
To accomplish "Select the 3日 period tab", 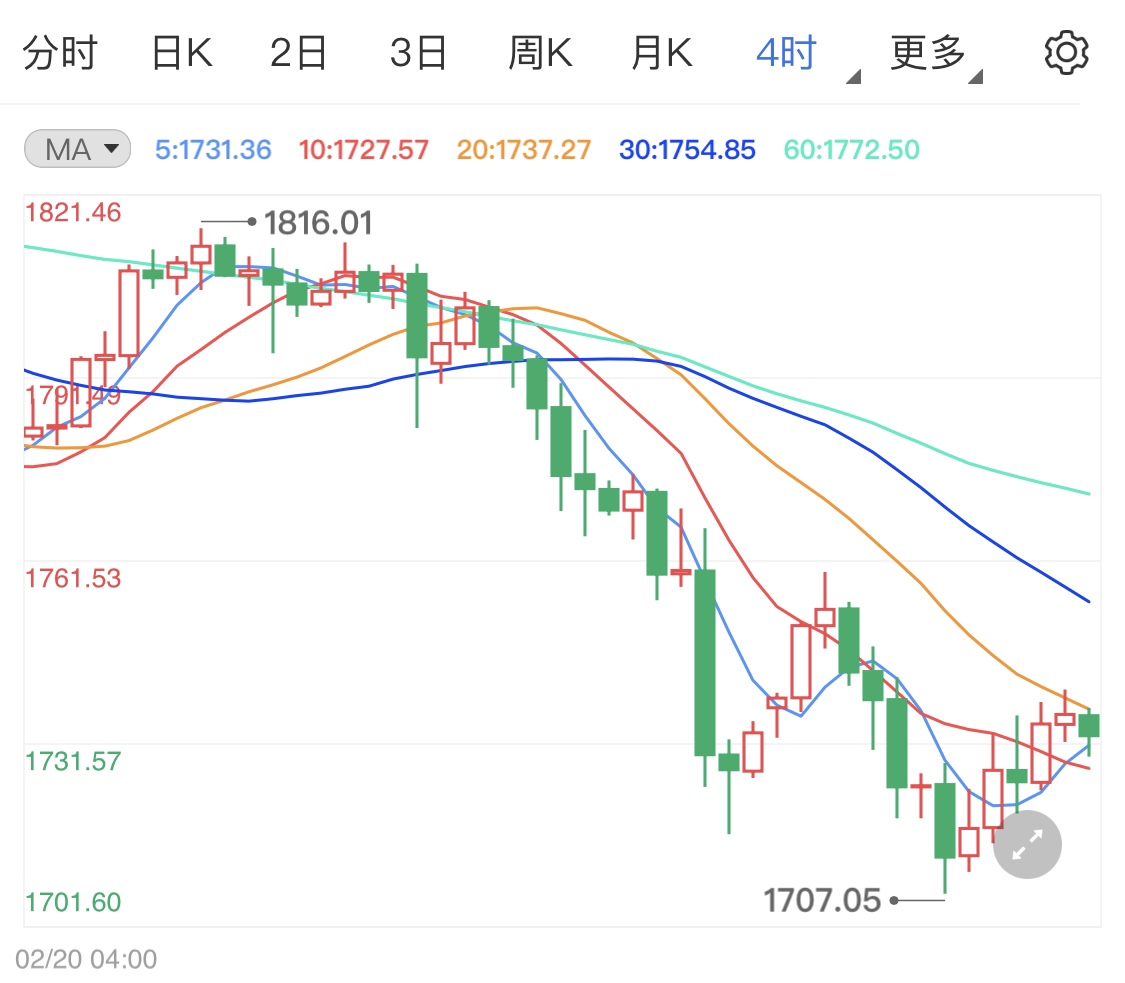I will 418,53.
